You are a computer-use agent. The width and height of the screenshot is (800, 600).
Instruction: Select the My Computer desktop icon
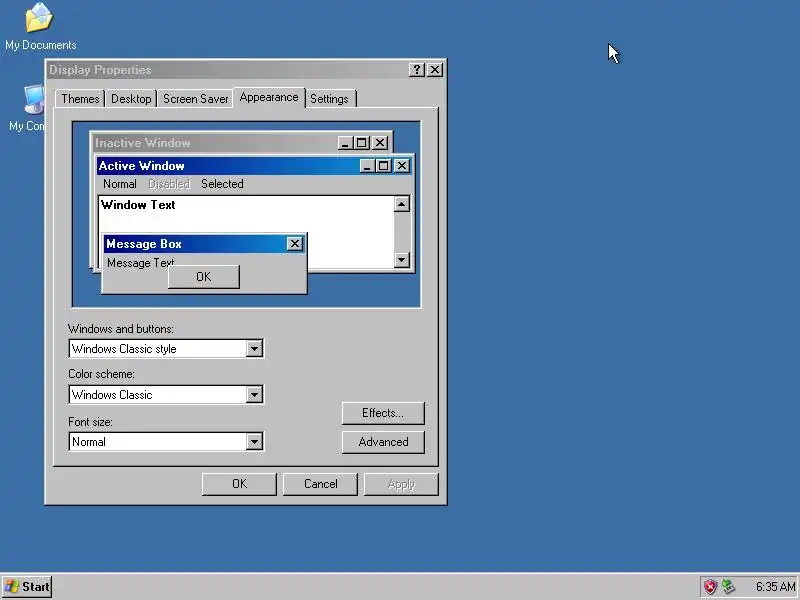click(x=28, y=108)
